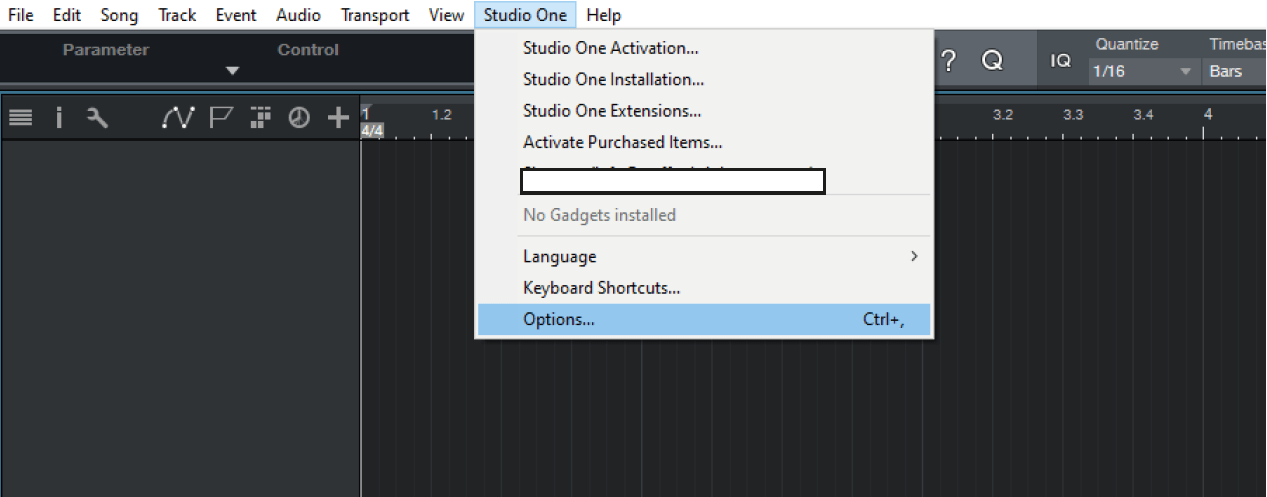Open Options... from the menu
This screenshot has width=1267, height=497.
(704, 320)
